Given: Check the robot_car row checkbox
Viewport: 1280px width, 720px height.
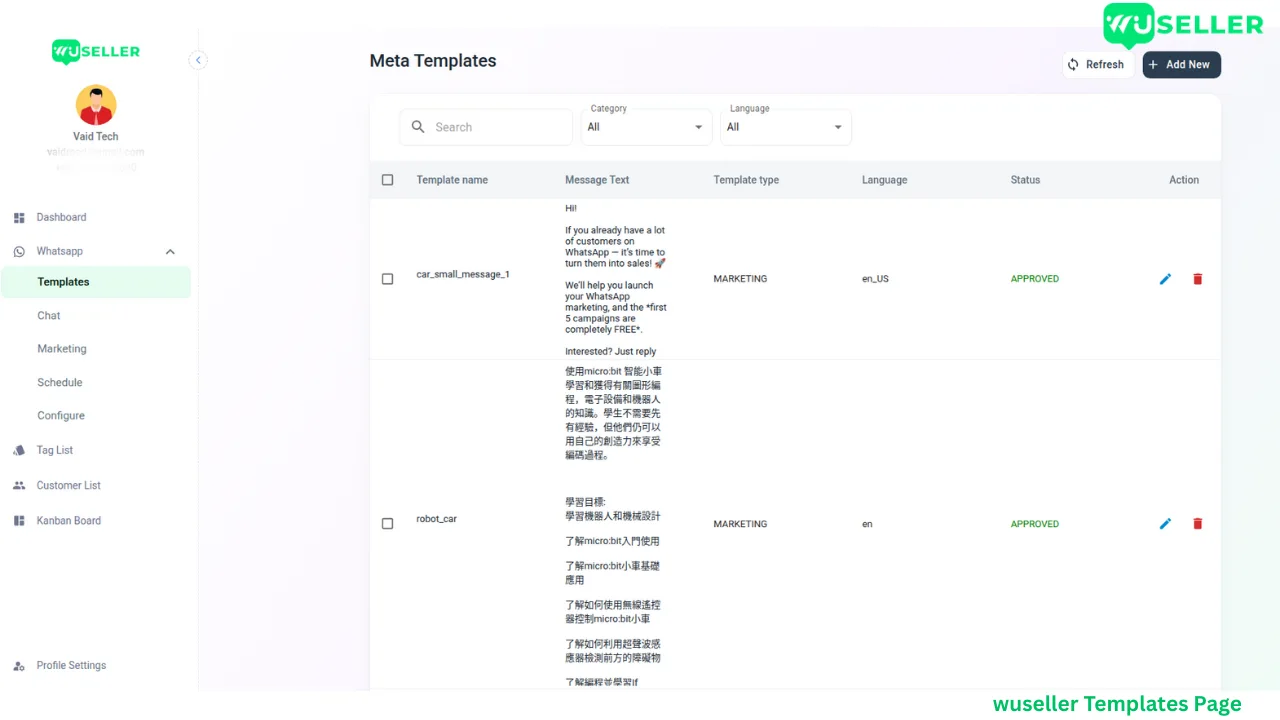Looking at the screenshot, I should coord(388,524).
